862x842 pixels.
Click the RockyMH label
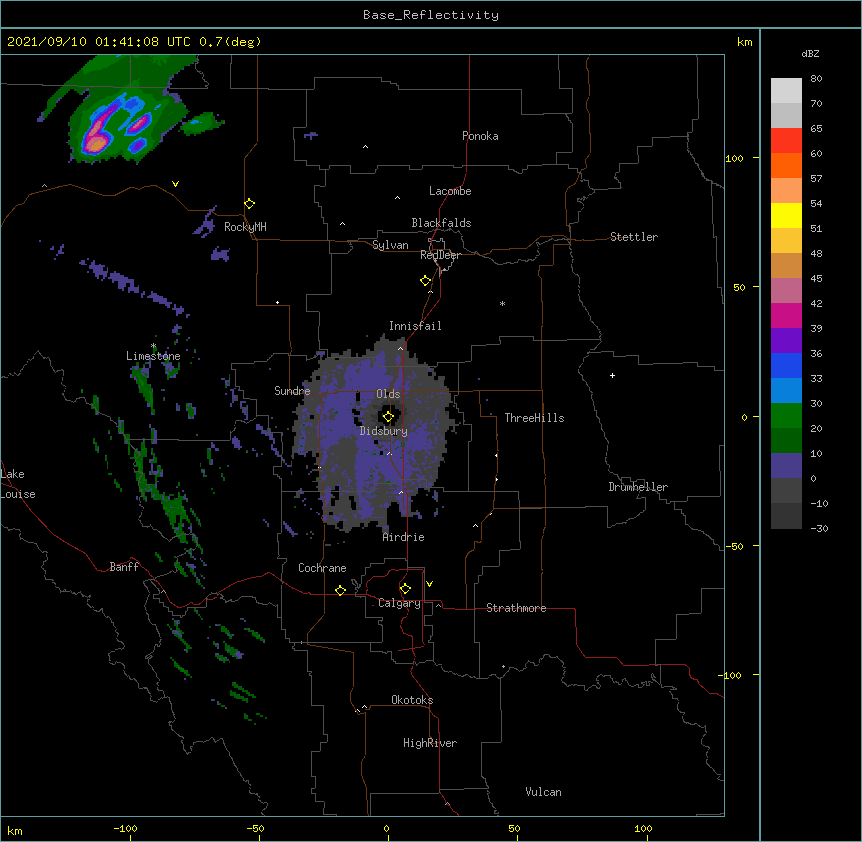(245, 227)
